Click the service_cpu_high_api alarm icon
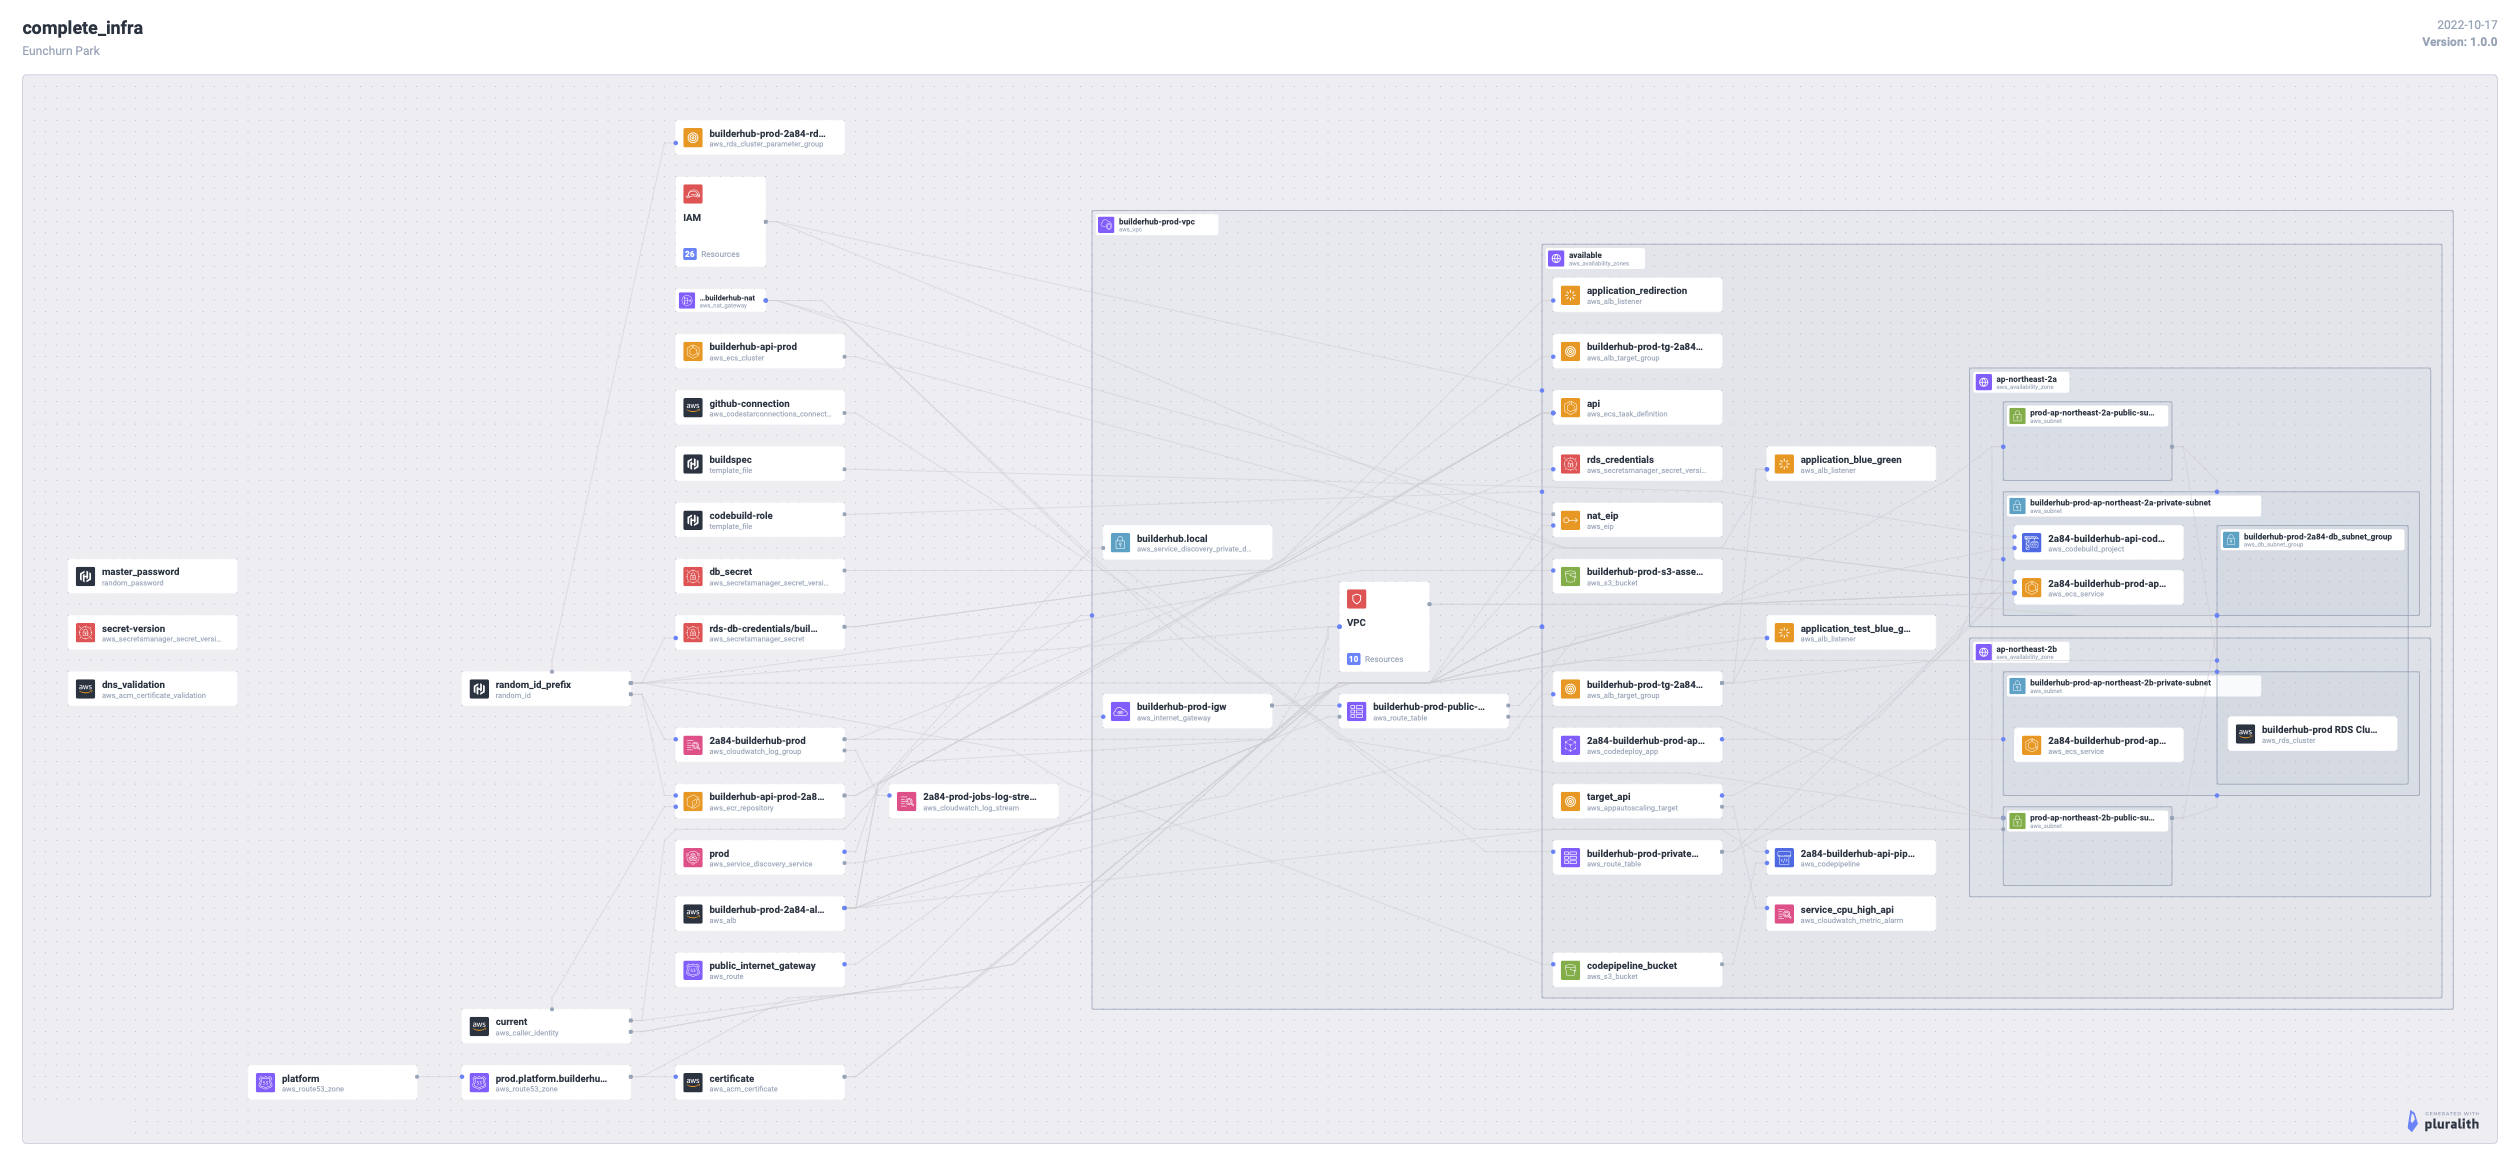Screen dimensions: 2520x1166 1784,914
